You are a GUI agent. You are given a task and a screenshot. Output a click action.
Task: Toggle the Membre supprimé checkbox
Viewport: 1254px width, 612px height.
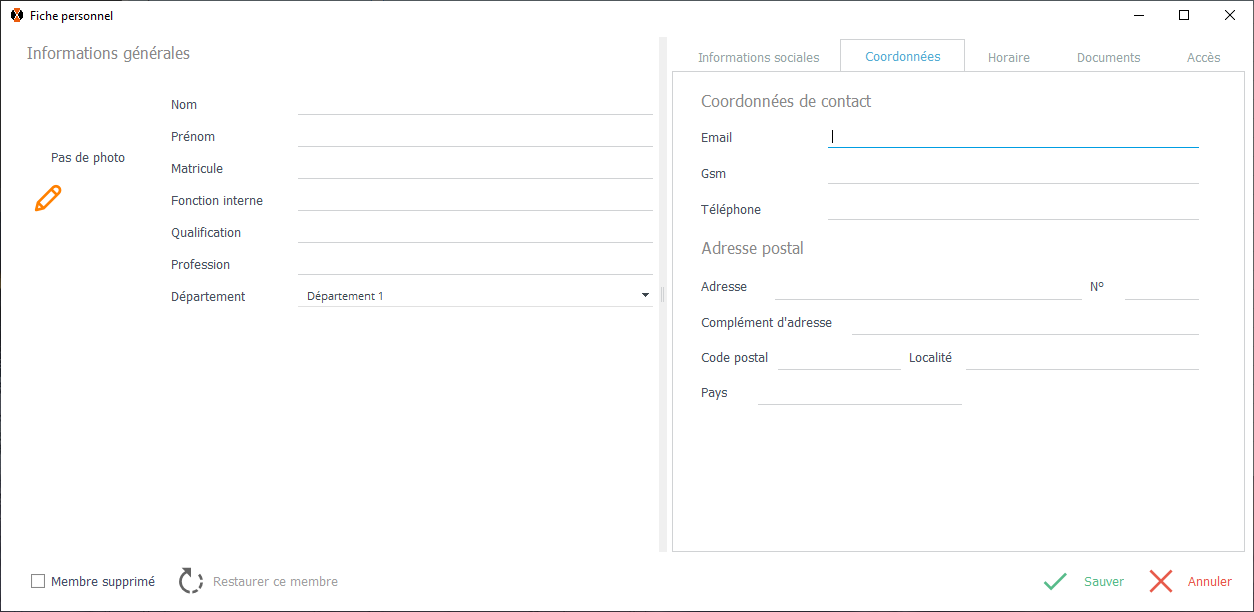[38, 581]
